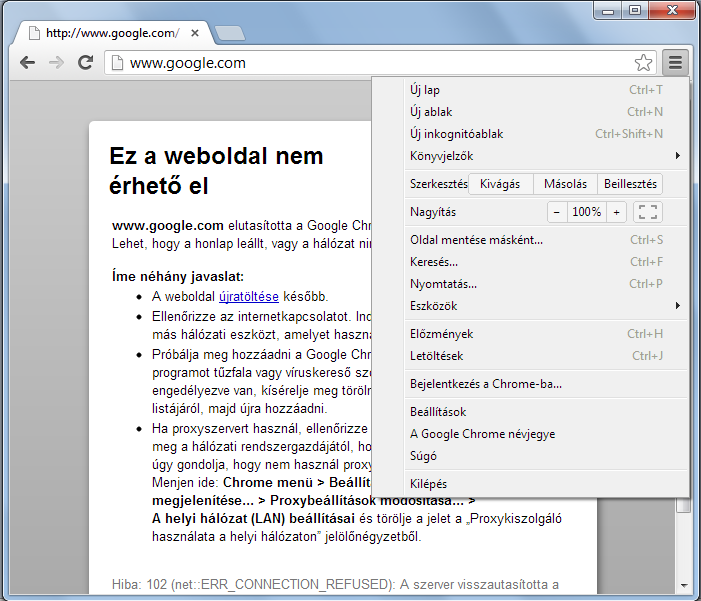This screenshot has width=701, height=601.
Task: Click the Kivágás button
Action: [x=500, y=184]
